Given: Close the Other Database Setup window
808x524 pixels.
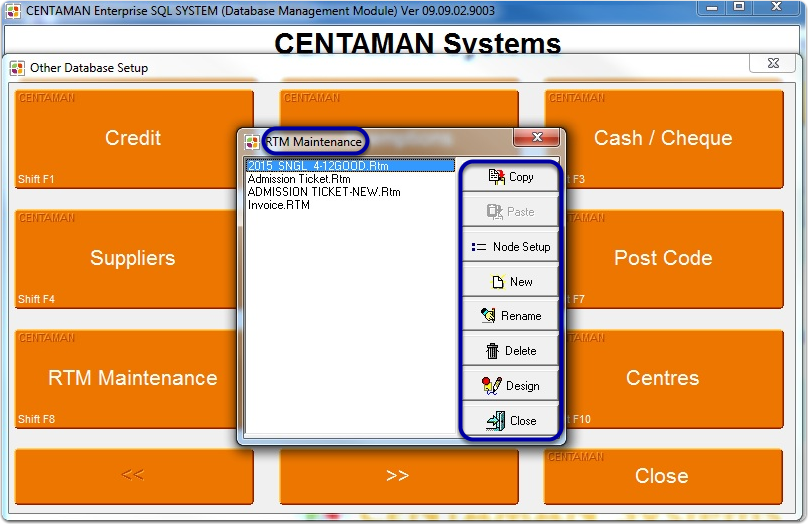Looking at the screenshot, I should point(773,63).
